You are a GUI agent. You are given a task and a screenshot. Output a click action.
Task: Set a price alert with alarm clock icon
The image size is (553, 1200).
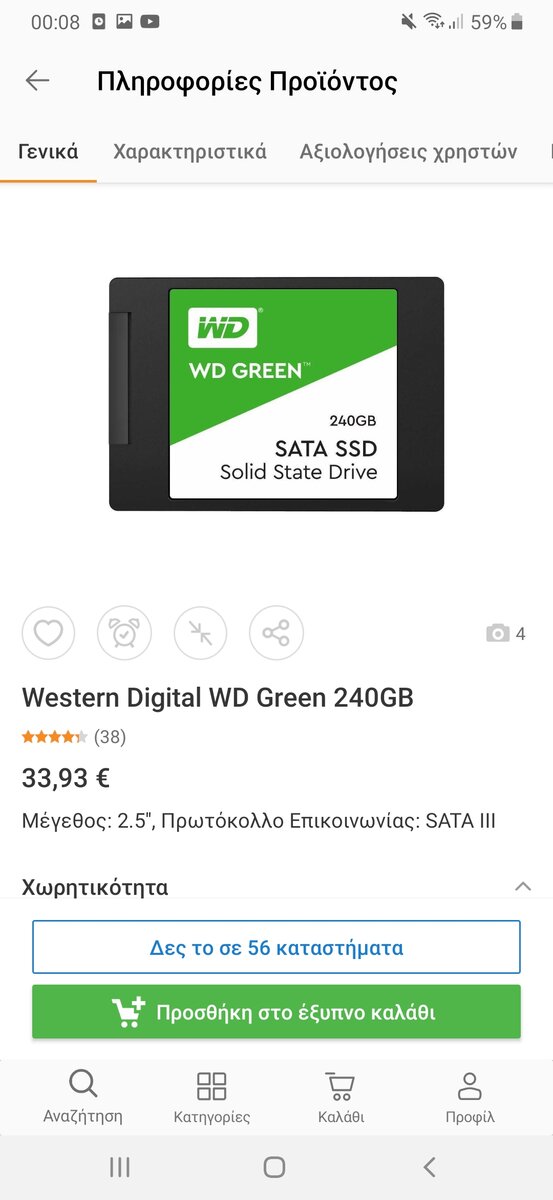[124, 633]
